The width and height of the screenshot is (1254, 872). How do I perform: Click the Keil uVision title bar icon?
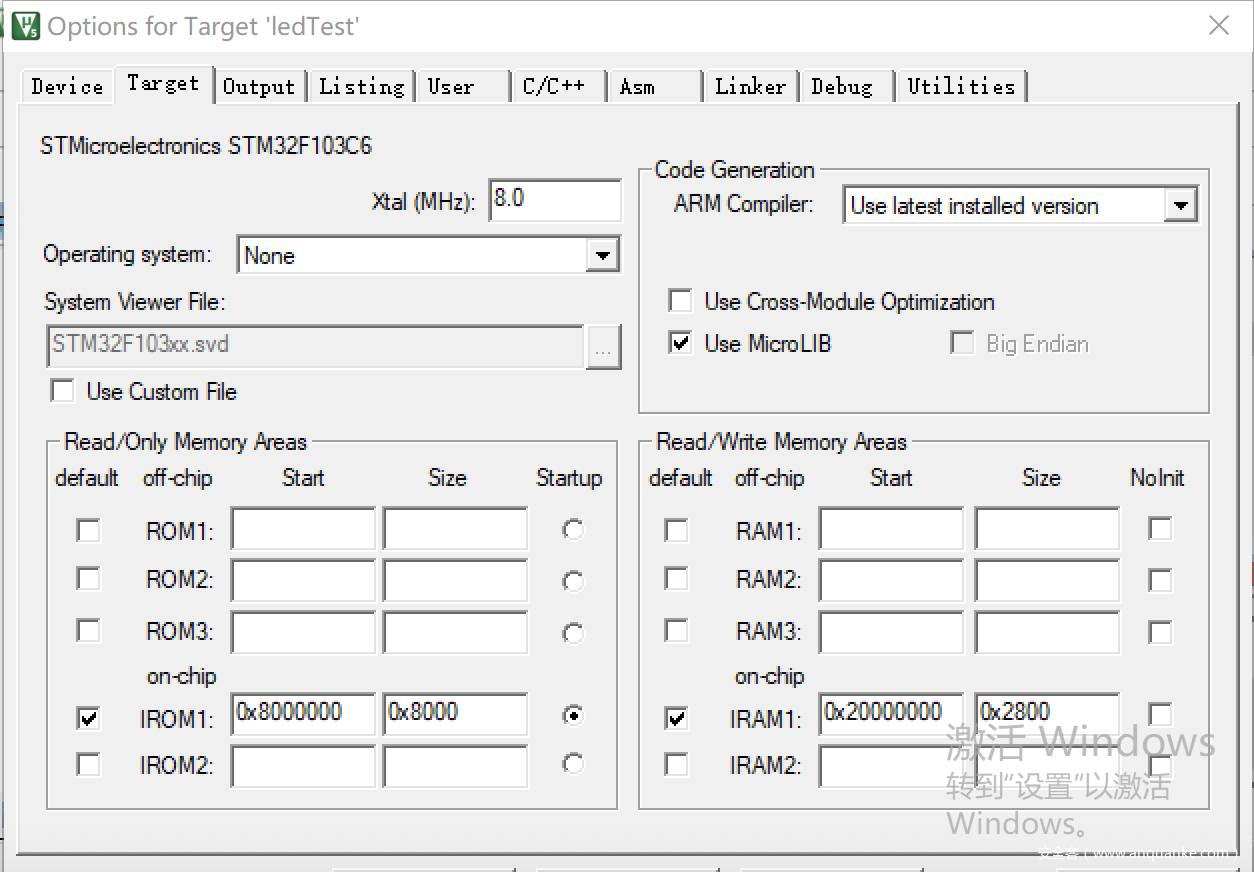[x=25, y=25]
